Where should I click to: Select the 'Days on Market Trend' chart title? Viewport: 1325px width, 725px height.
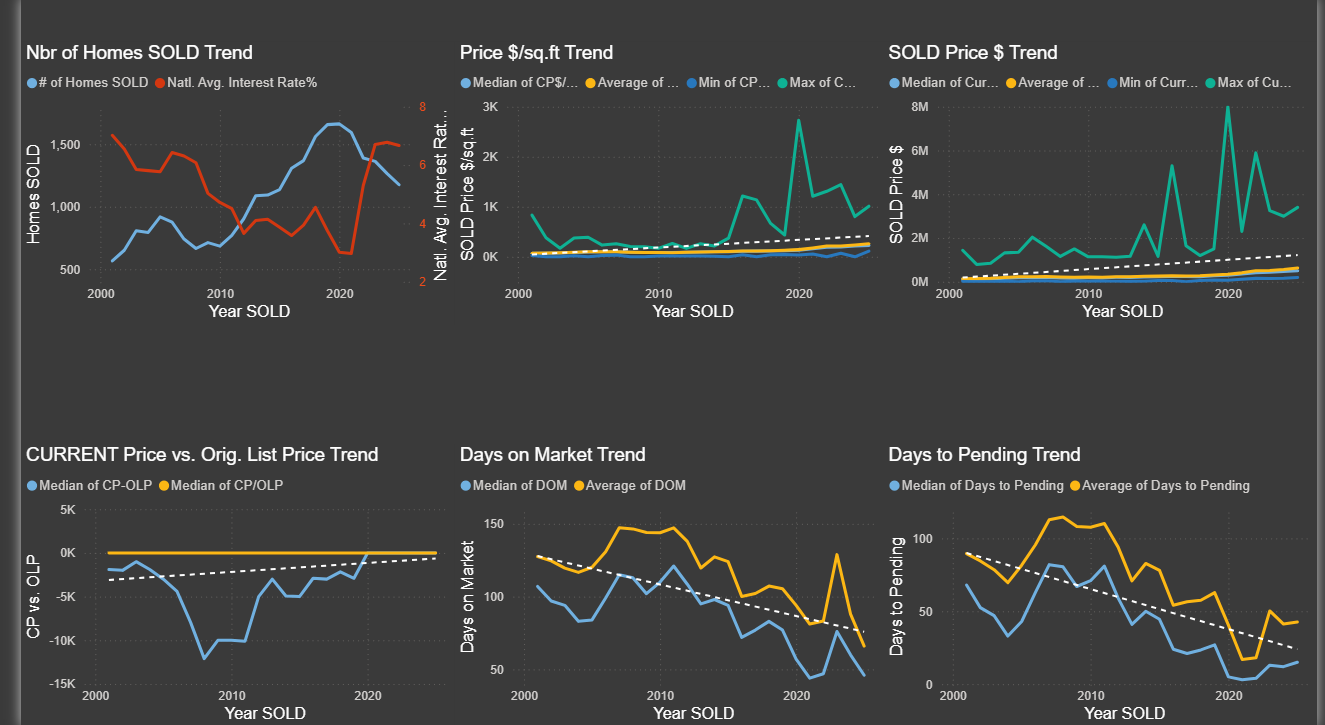[552, 454]
